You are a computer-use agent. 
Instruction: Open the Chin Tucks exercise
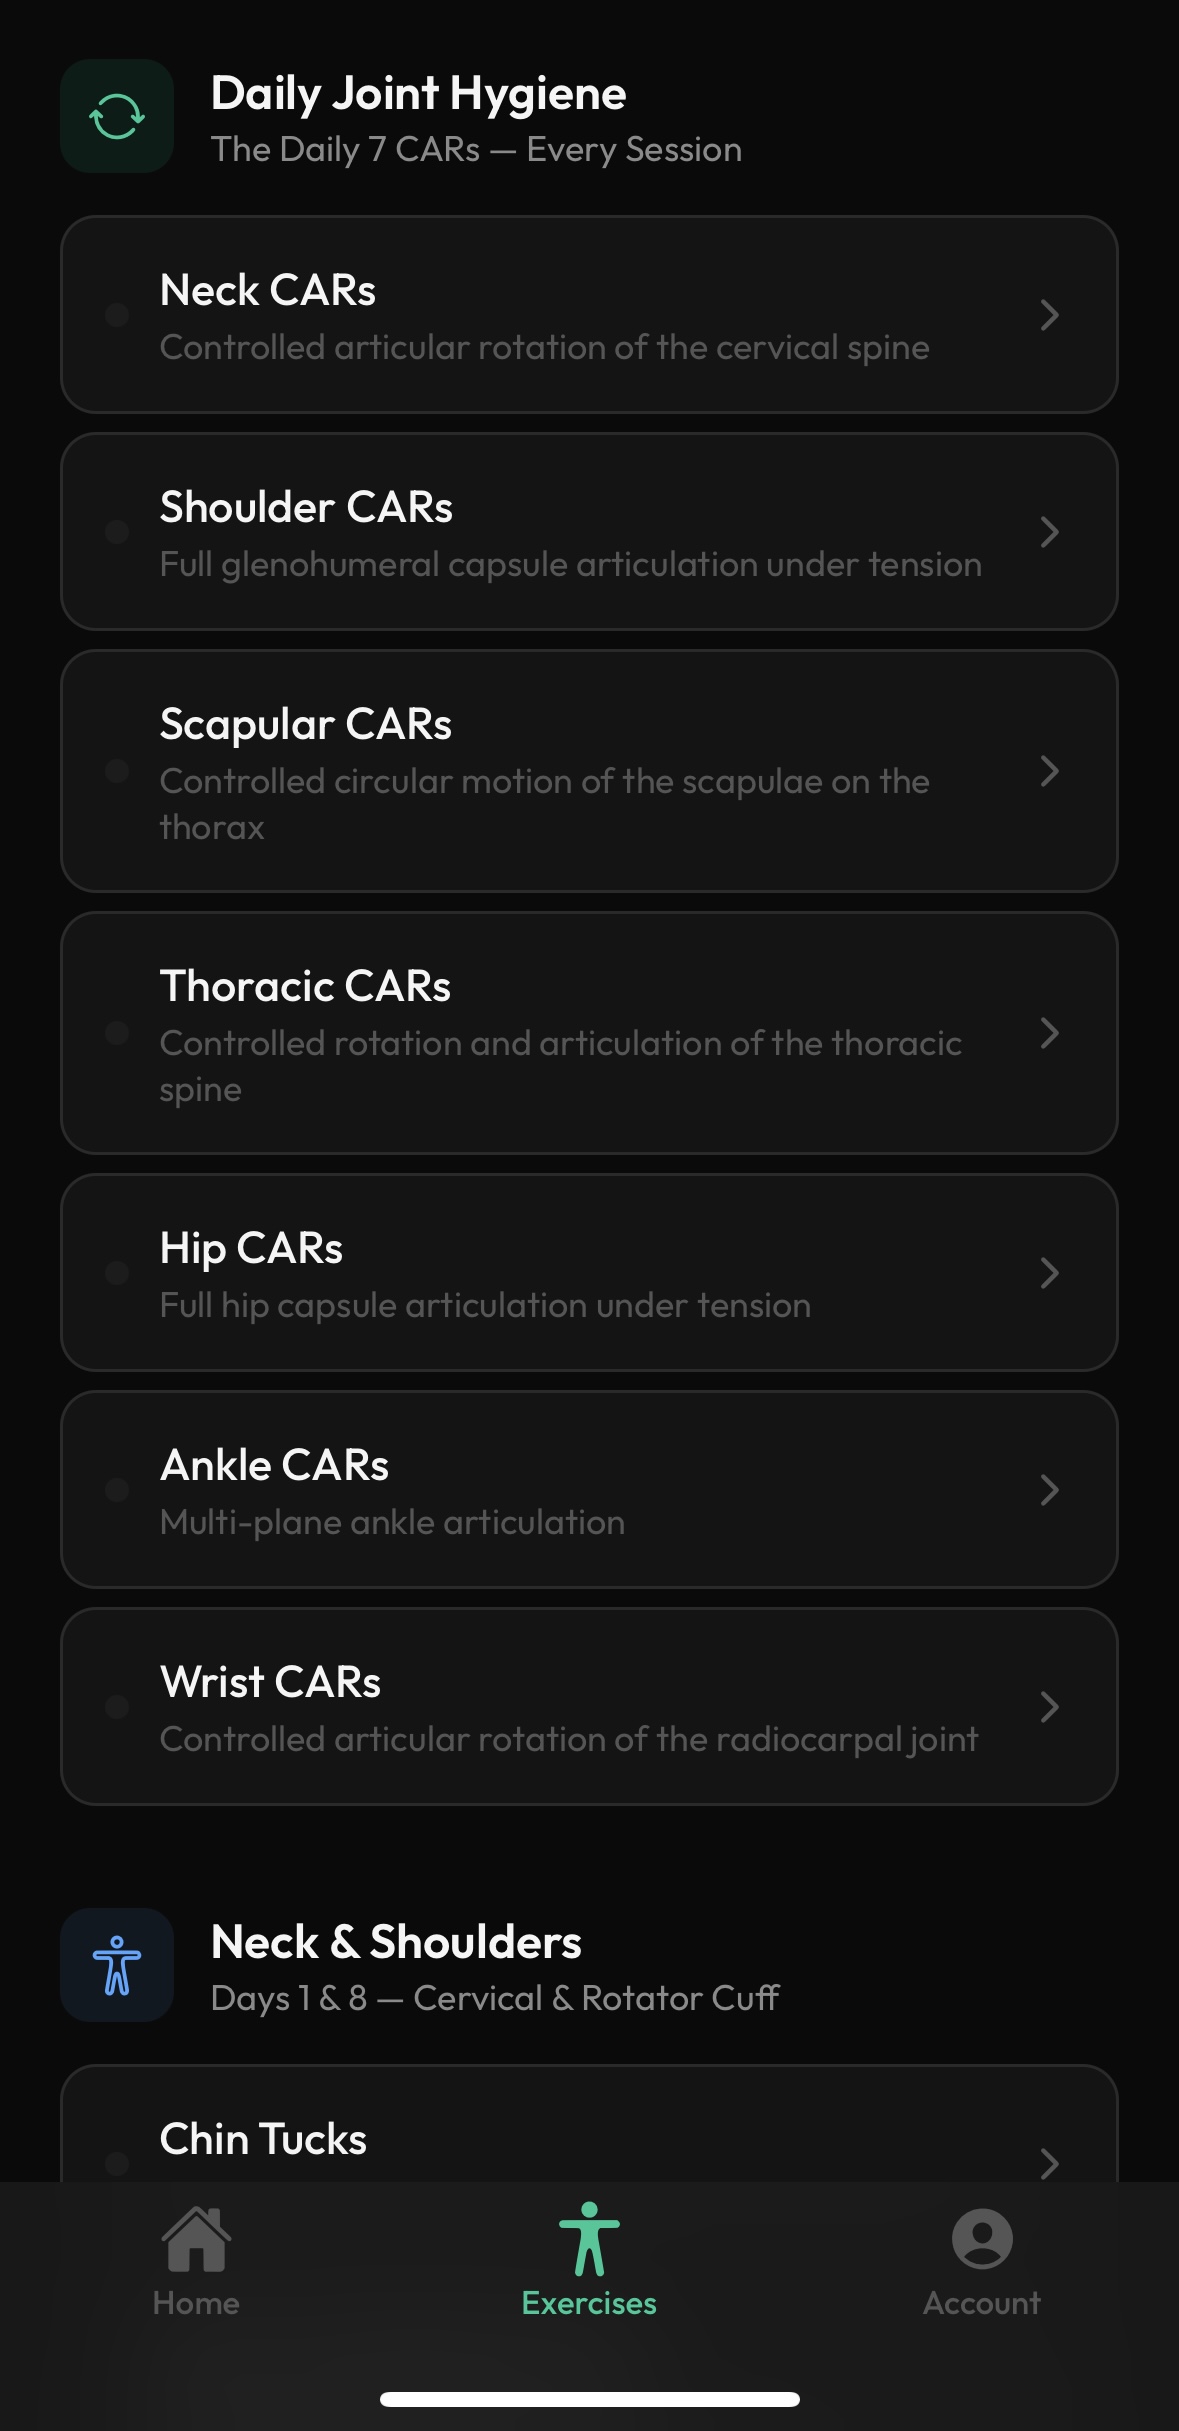[263, 2139]
